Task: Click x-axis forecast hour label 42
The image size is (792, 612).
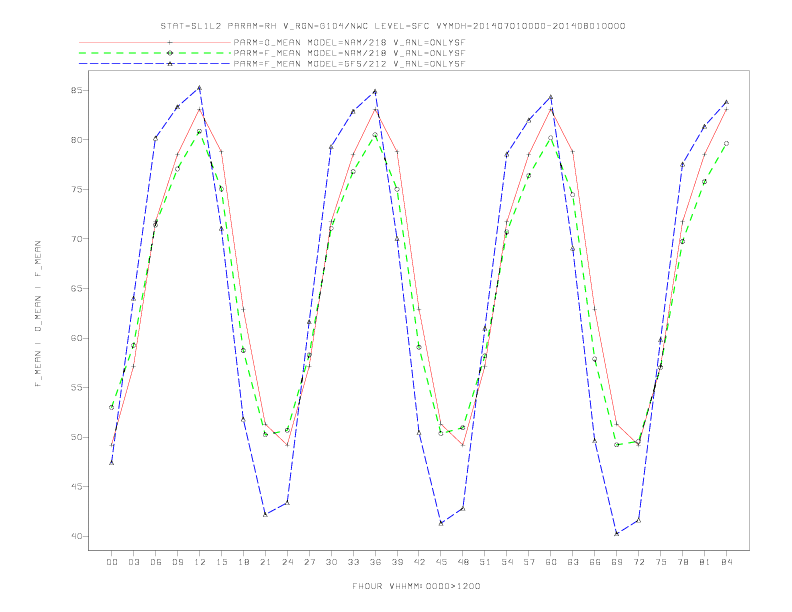Action: click(x=419, y=562)
